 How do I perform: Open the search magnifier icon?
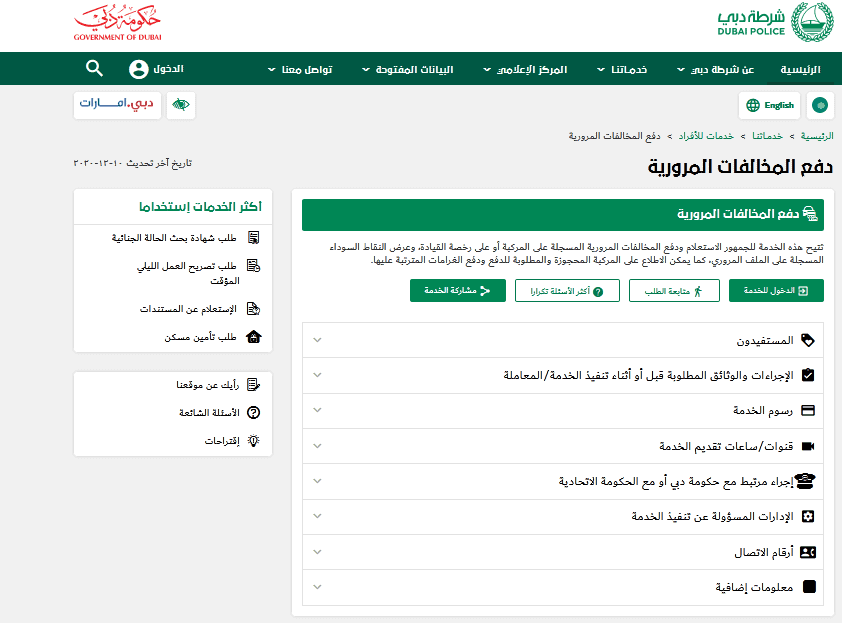[95, 68]
